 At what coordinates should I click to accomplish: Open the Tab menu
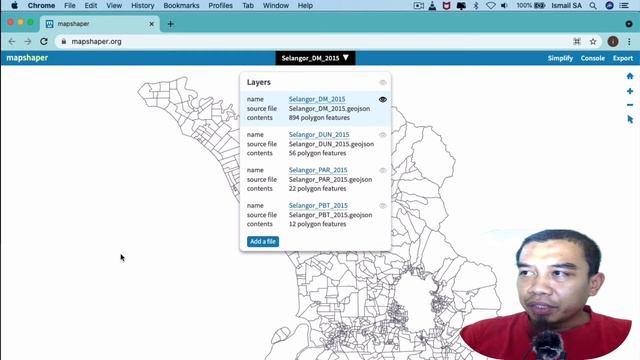coord(248,6)
